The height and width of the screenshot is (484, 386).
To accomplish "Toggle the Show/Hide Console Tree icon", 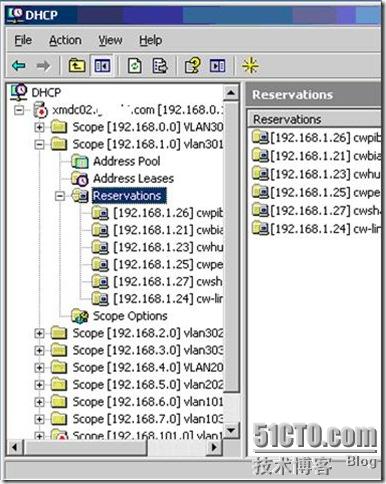I will pyautogui.click(x=102, y=66).
